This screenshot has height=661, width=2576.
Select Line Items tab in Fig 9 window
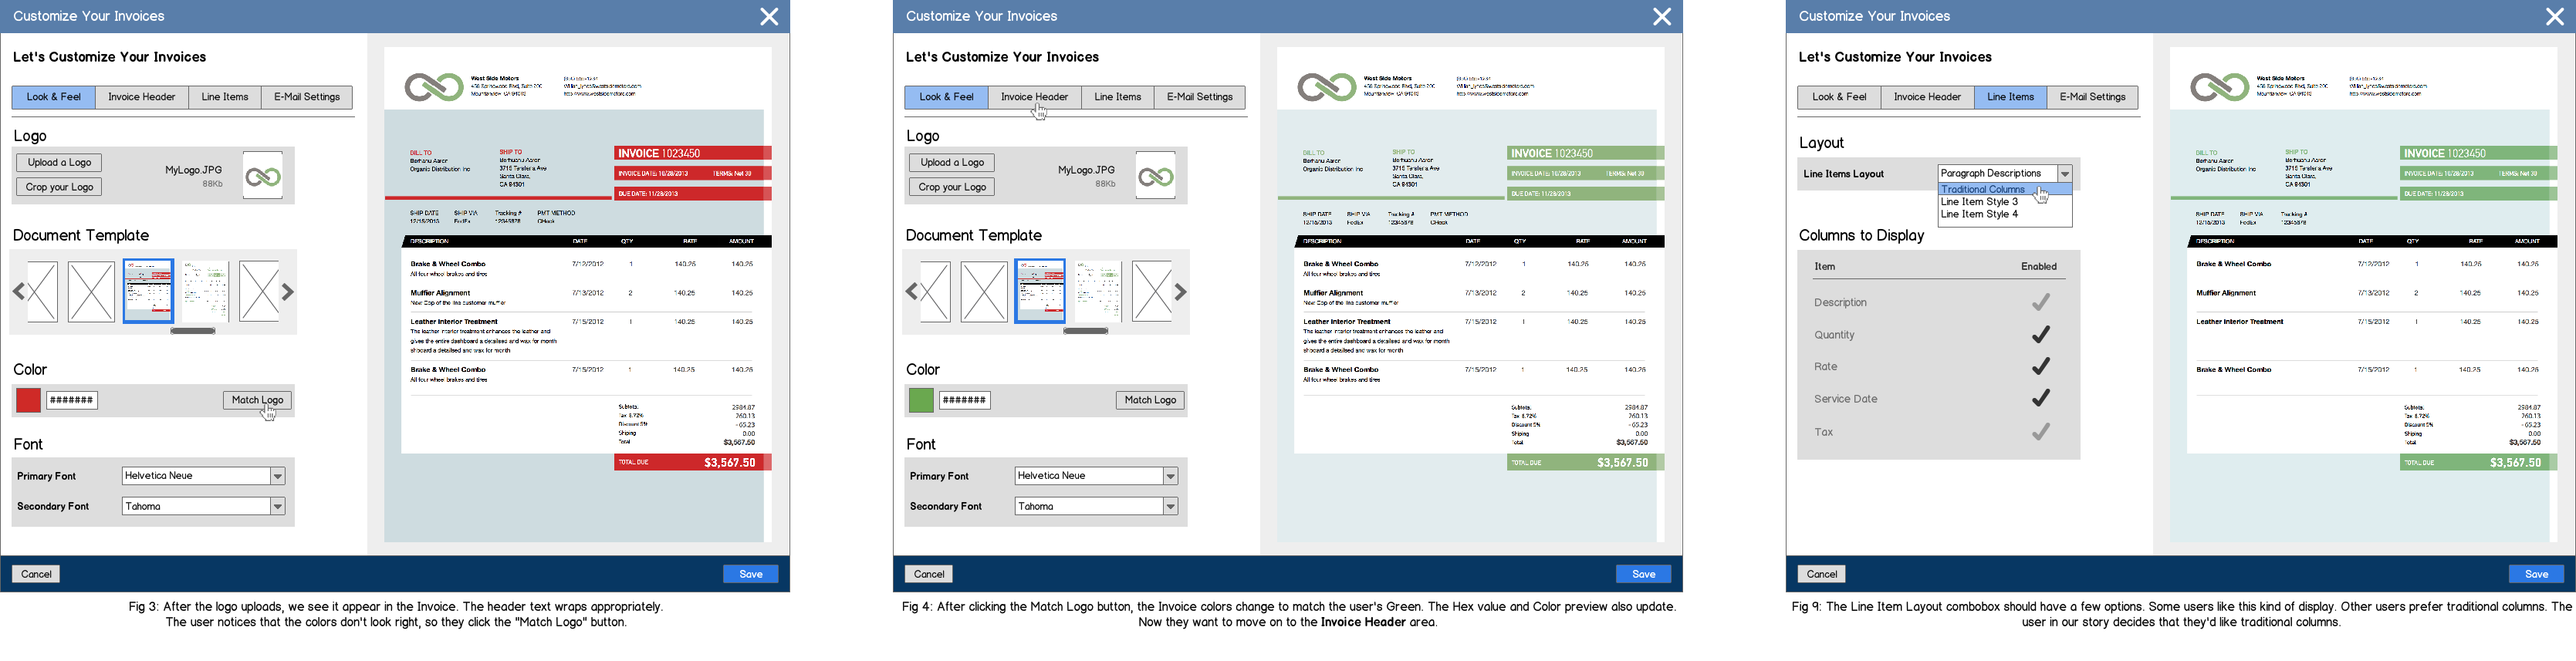click(x=2011, y=97)
